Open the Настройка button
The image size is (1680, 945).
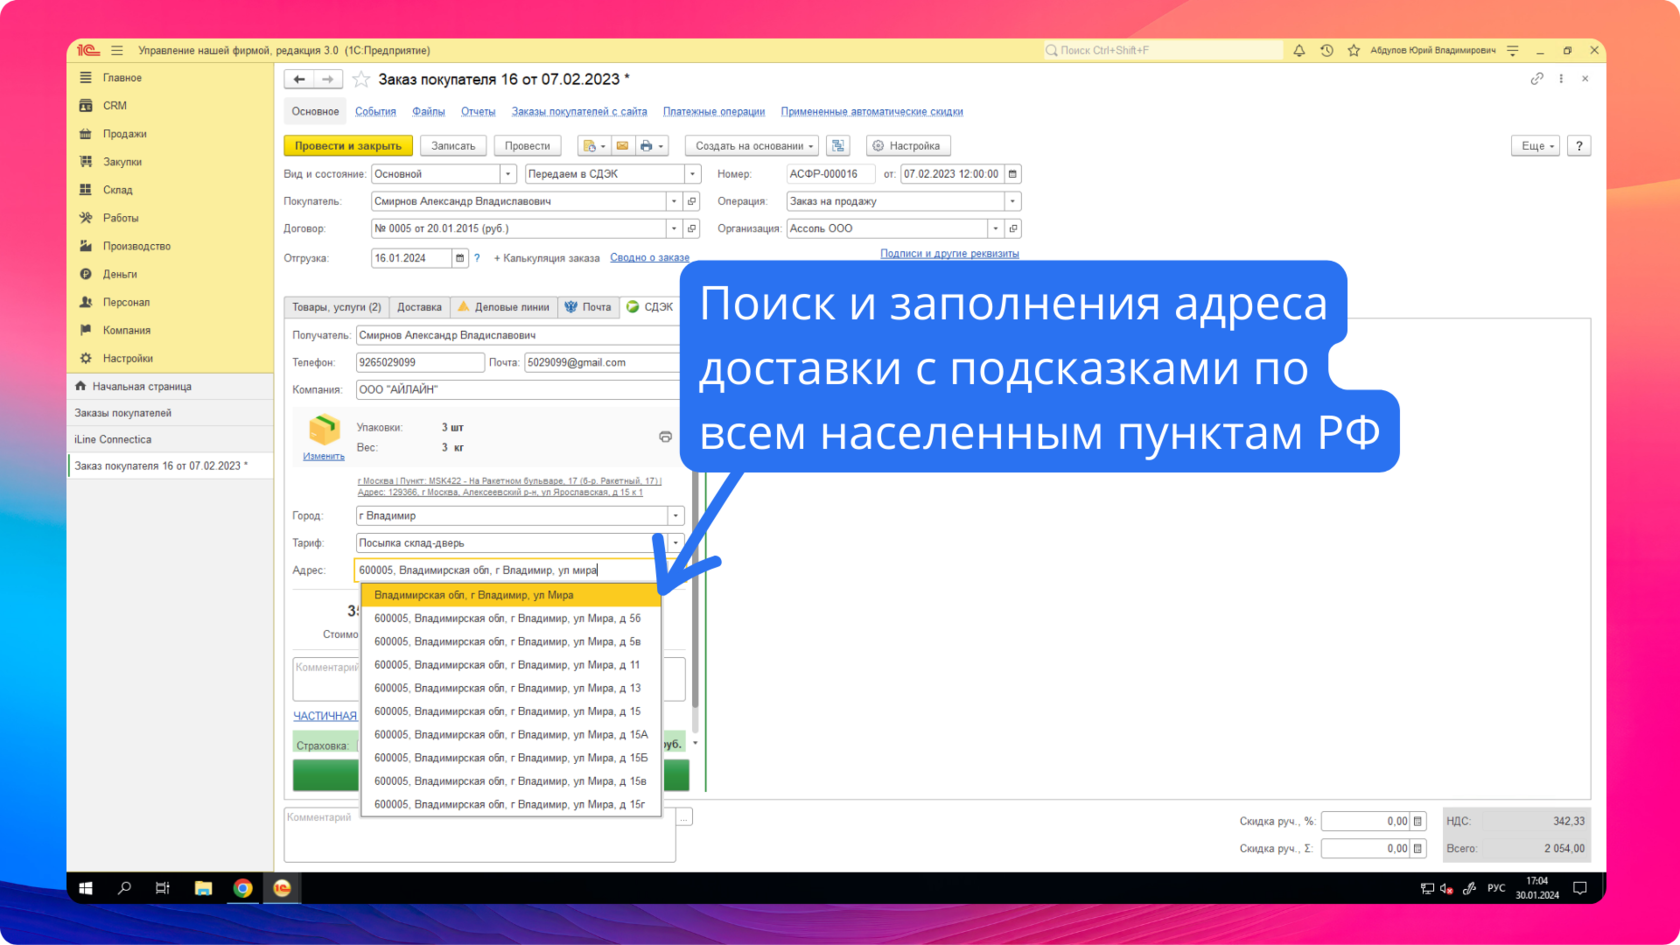(x=908, y=146)
